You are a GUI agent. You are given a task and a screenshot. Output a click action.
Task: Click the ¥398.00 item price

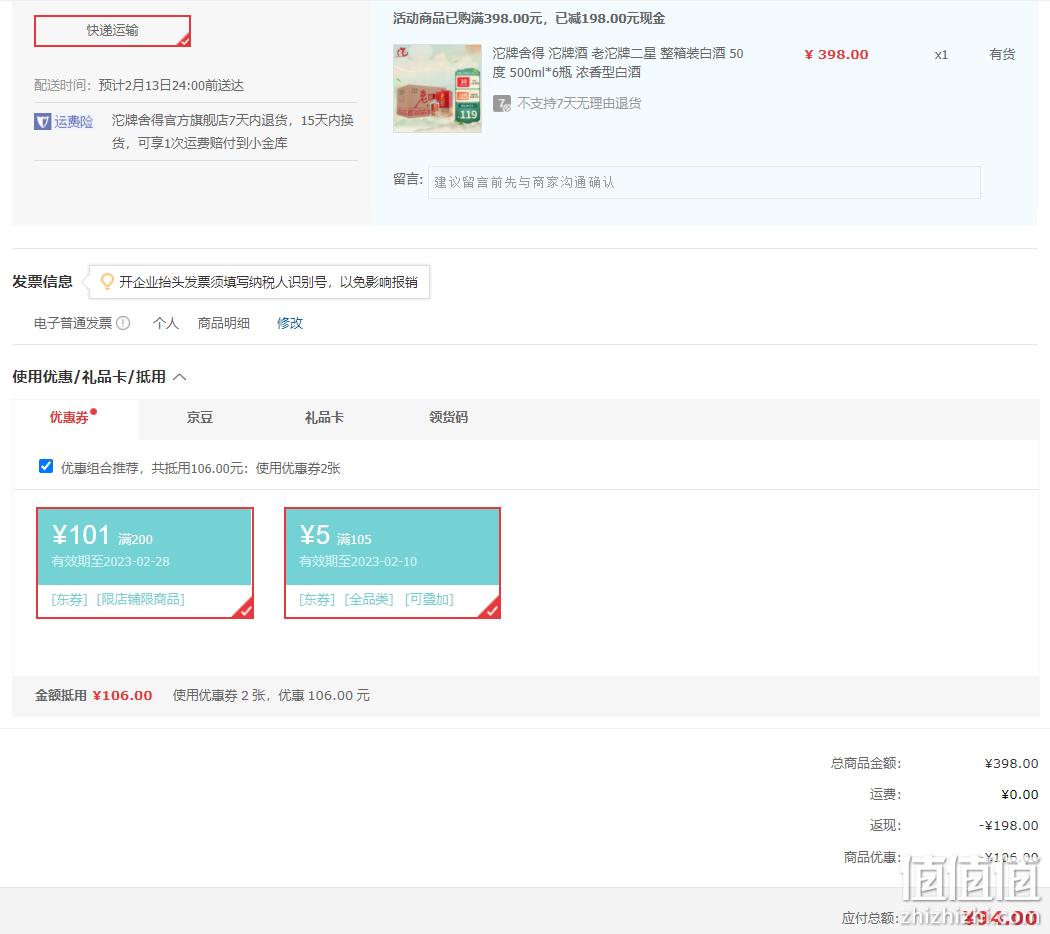[836, 54]
